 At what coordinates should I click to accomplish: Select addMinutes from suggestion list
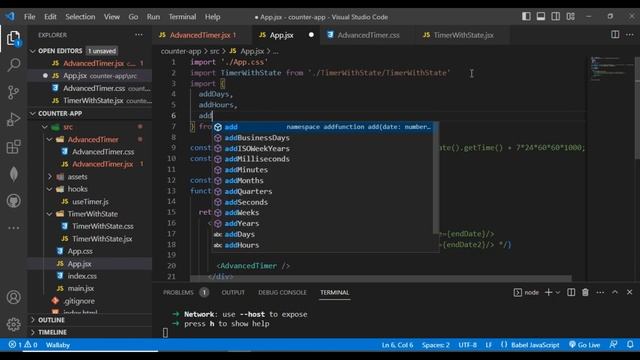322,170
